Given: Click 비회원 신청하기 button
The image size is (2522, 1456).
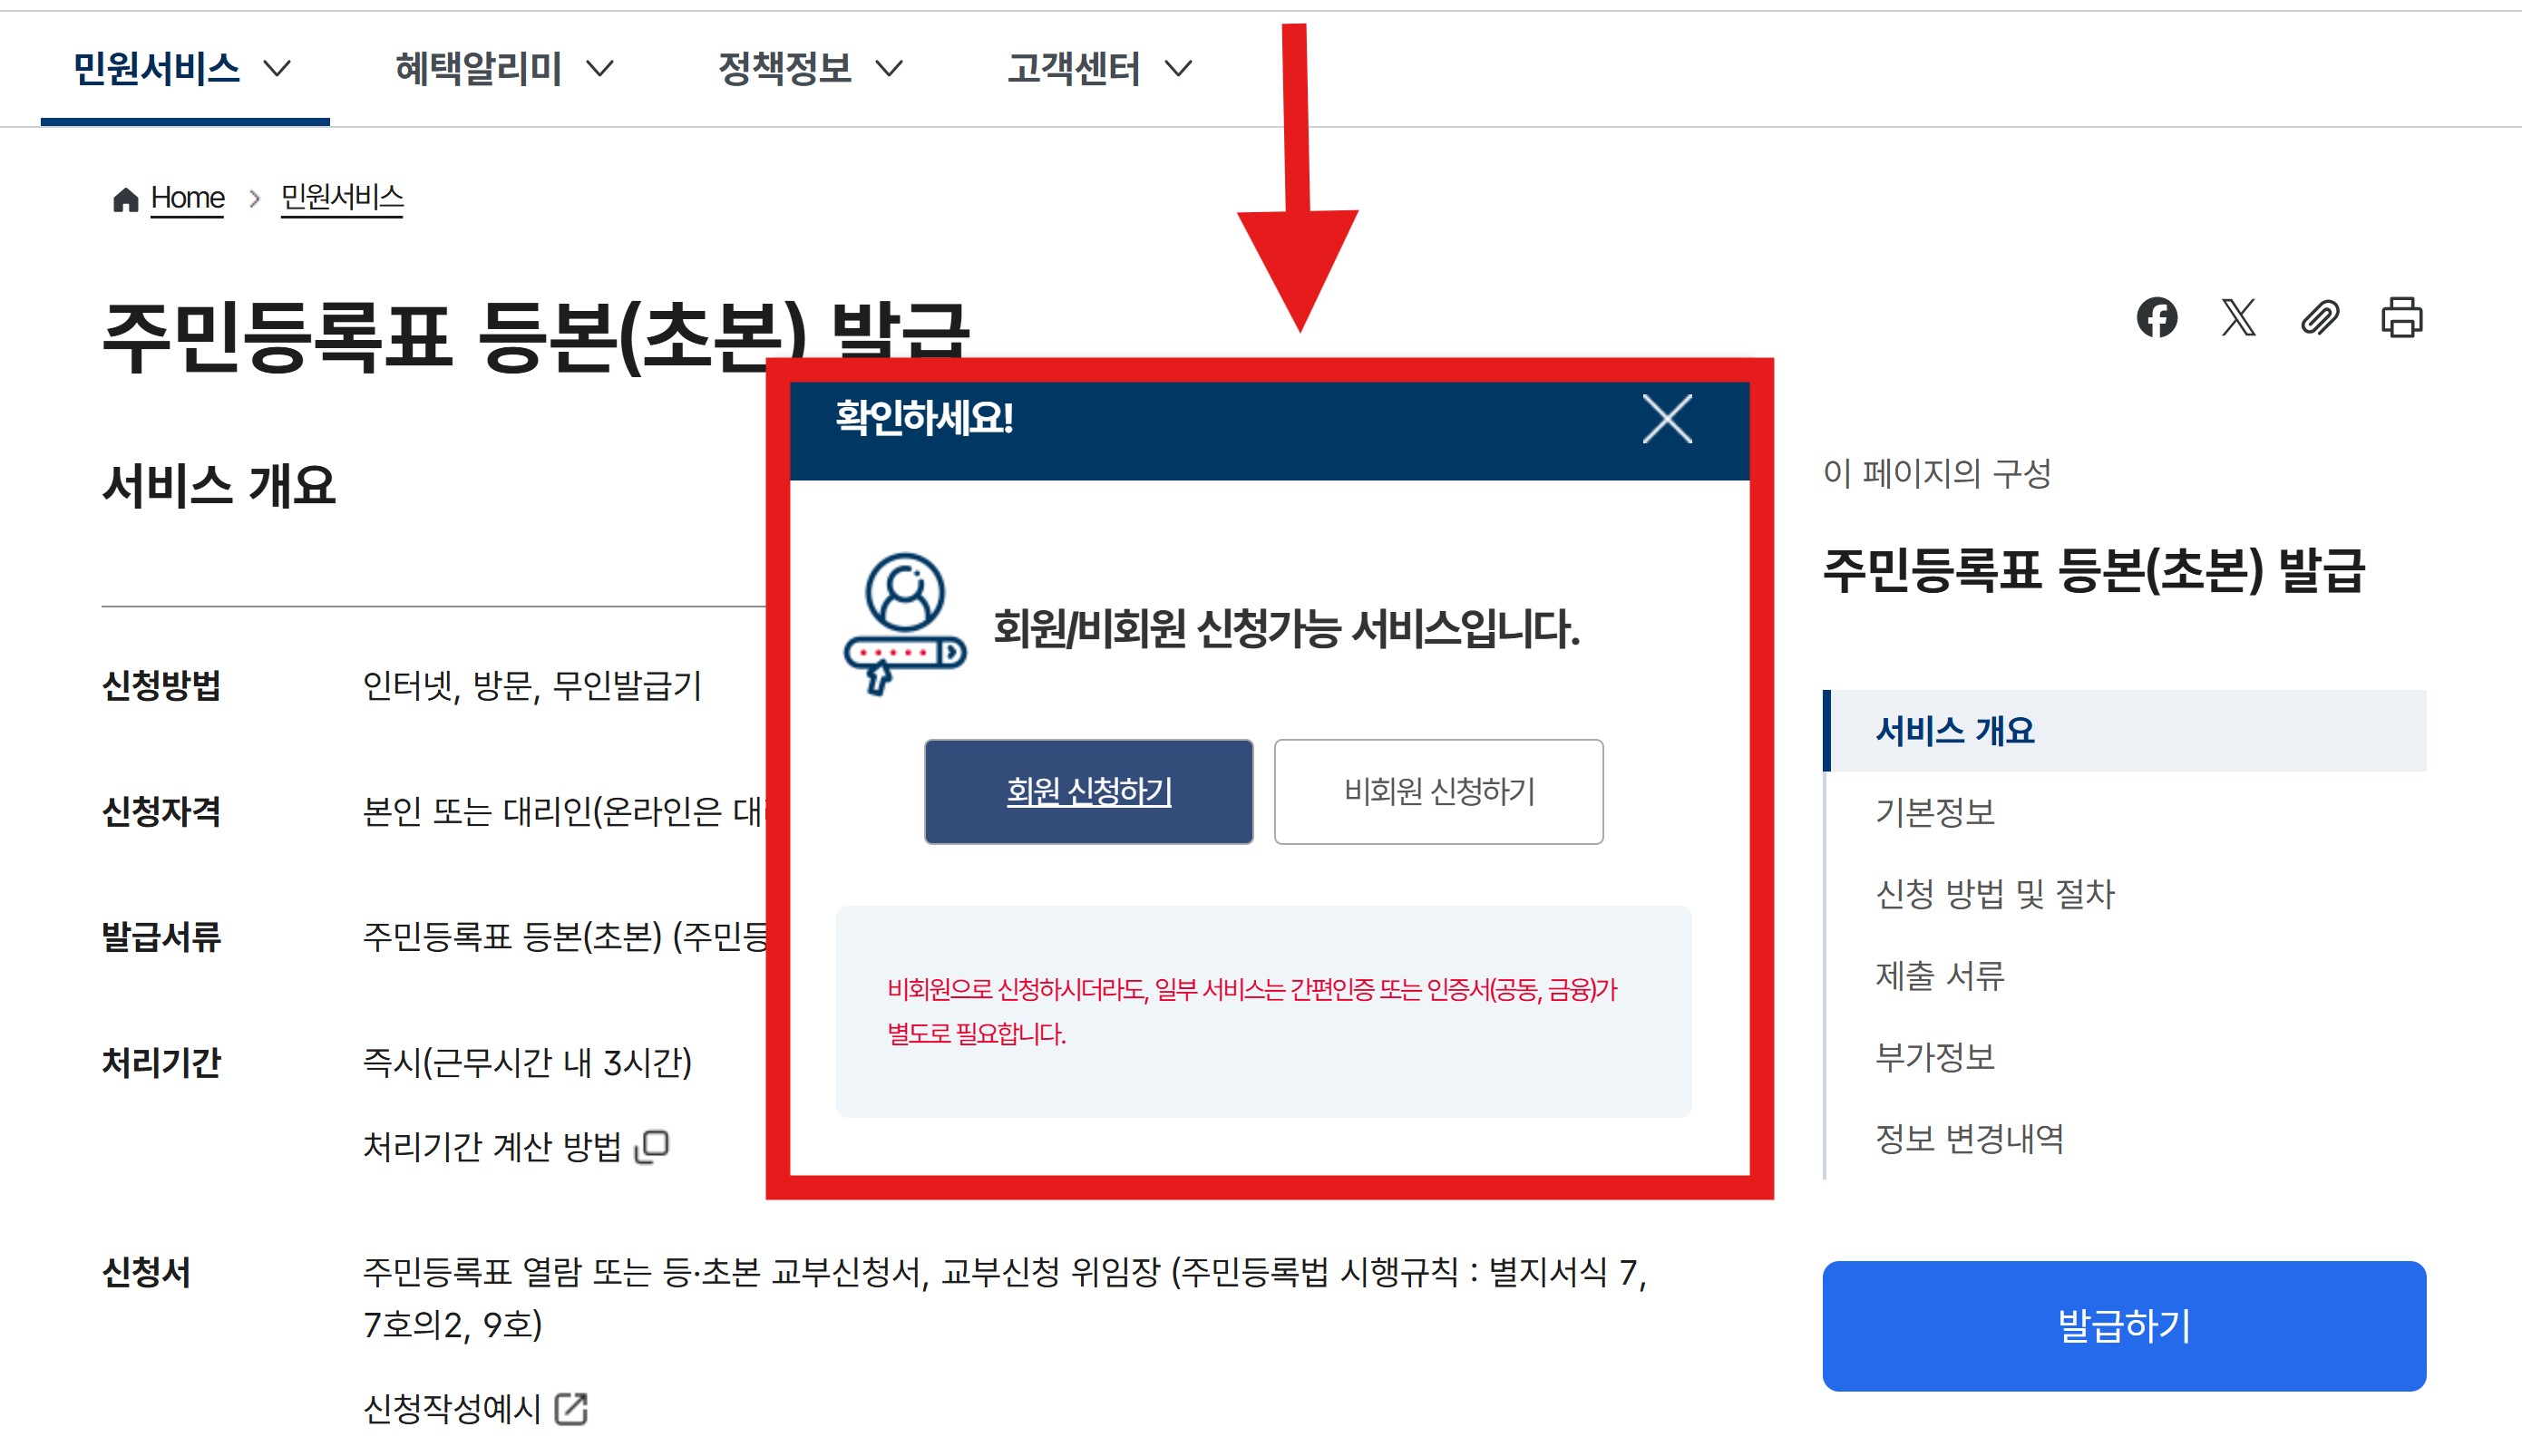Looking at the screenshot, I should click(x=1438, y=791).
